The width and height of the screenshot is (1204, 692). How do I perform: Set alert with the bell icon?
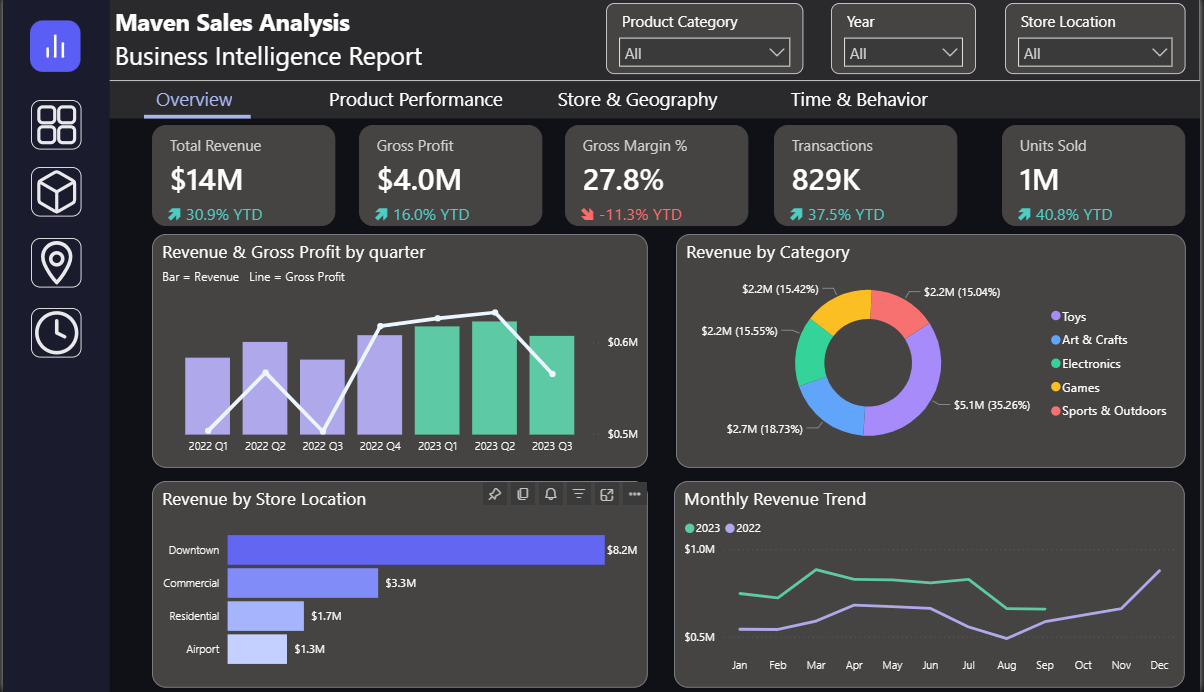pyautogui.click(x=550, y=494)
